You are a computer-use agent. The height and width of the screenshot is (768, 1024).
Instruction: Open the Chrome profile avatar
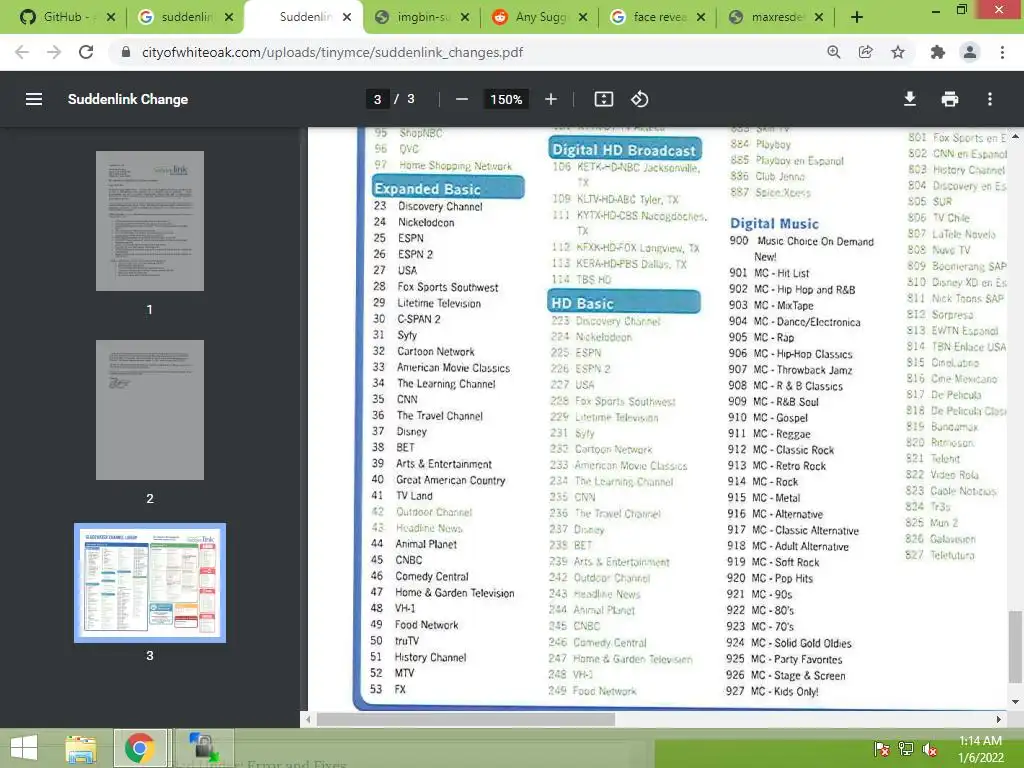pyautogui.click(x=970, y=52)
